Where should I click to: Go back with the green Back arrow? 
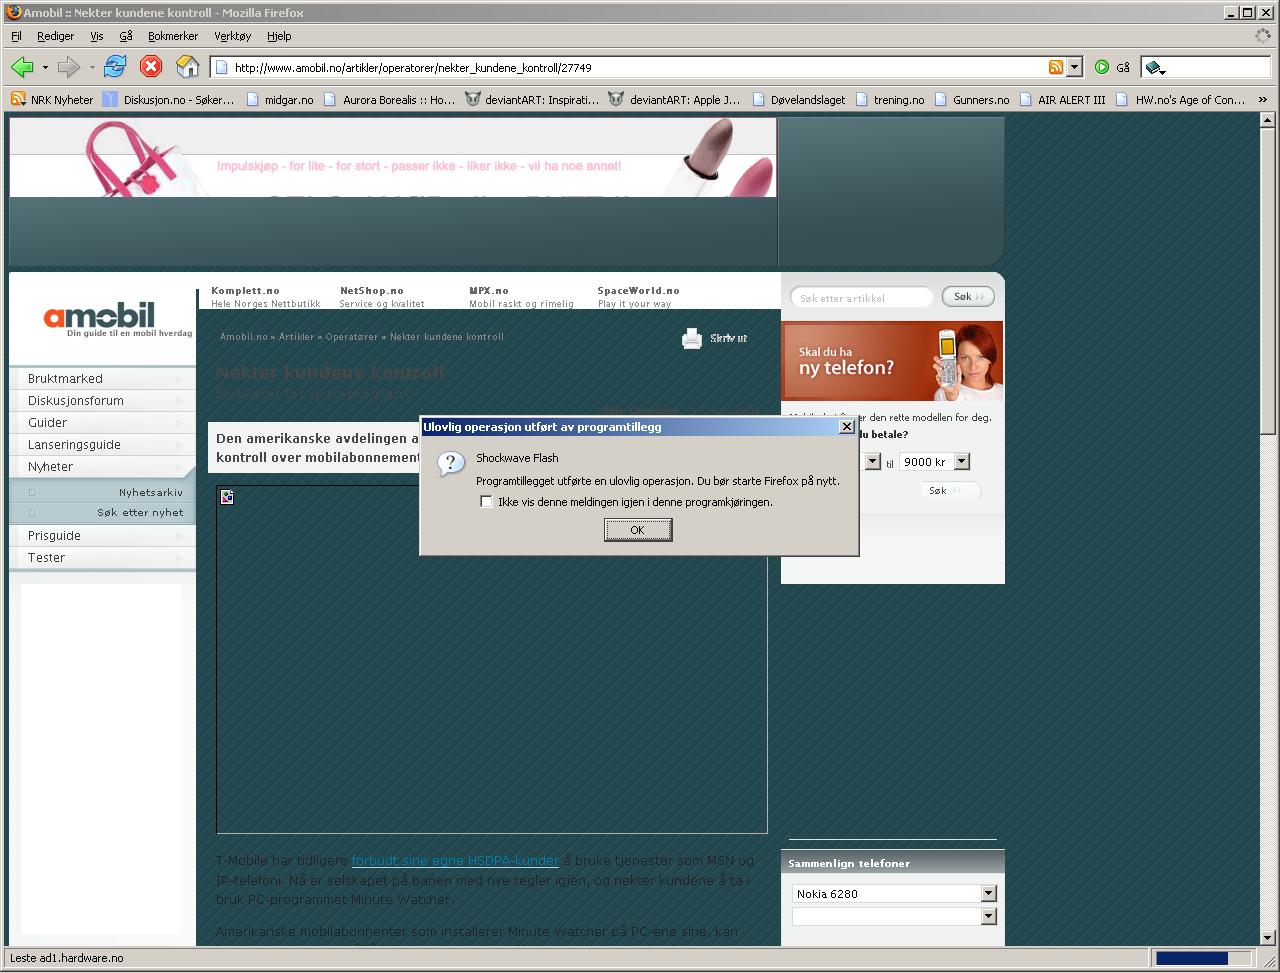(22, 67)
